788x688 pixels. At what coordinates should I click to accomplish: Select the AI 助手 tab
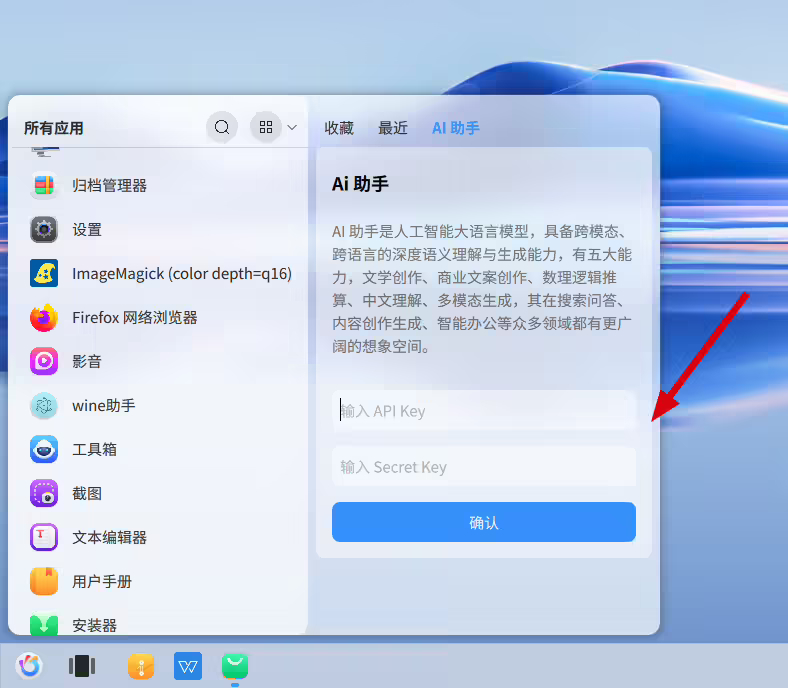point(456,128)
